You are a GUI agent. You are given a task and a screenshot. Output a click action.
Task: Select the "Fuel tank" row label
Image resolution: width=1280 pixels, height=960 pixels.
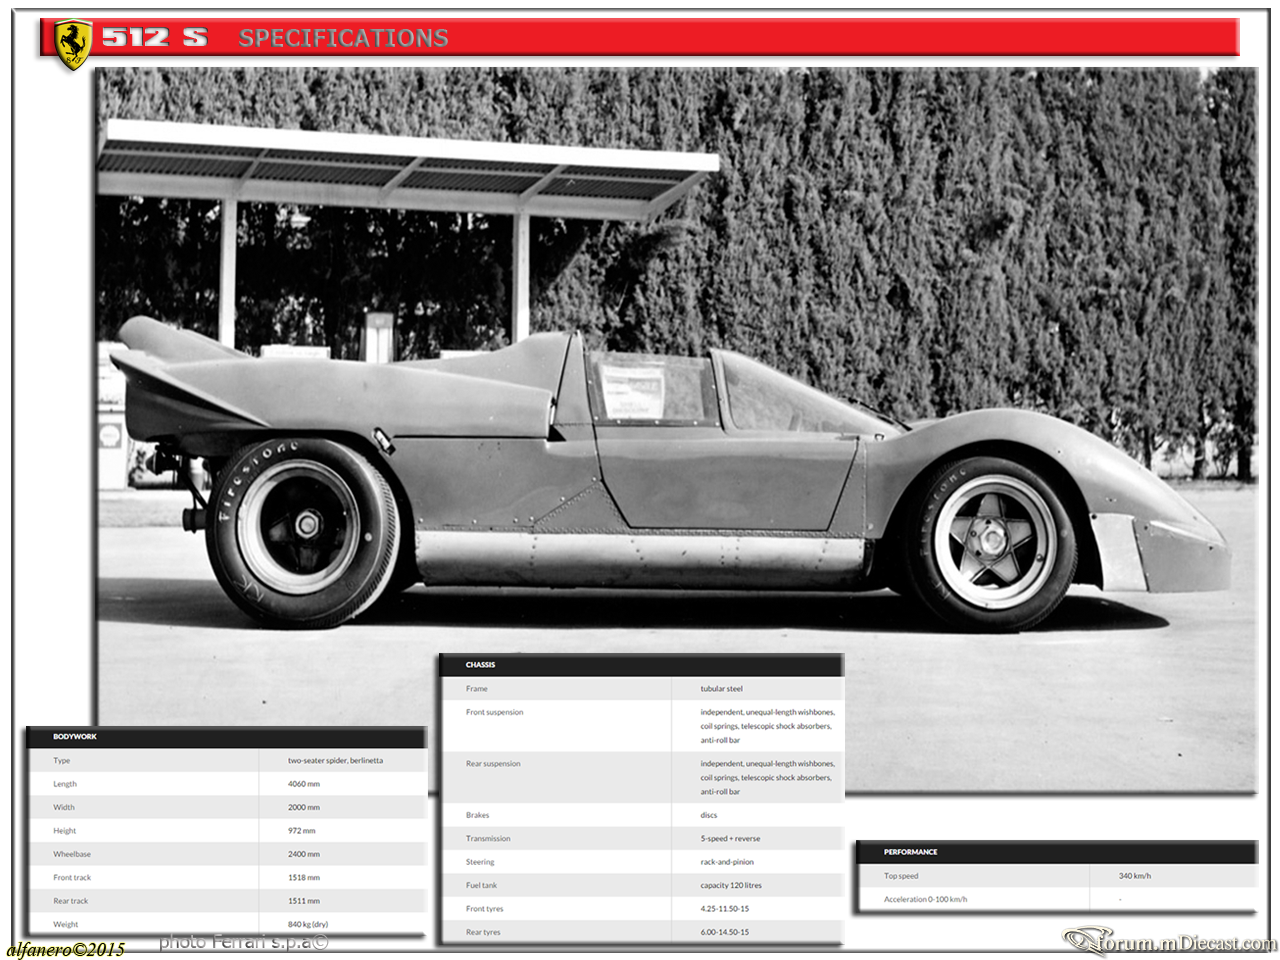[x=481, y=885]
